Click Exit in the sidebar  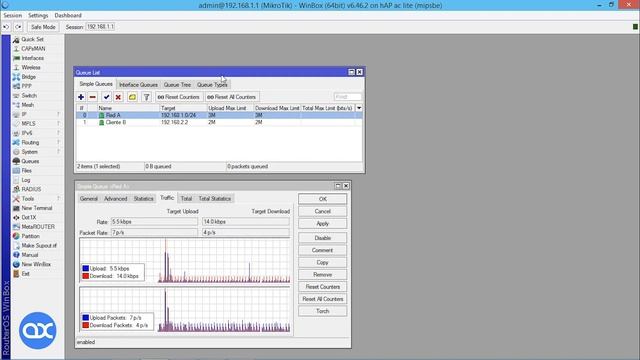[x=25, y=274]
